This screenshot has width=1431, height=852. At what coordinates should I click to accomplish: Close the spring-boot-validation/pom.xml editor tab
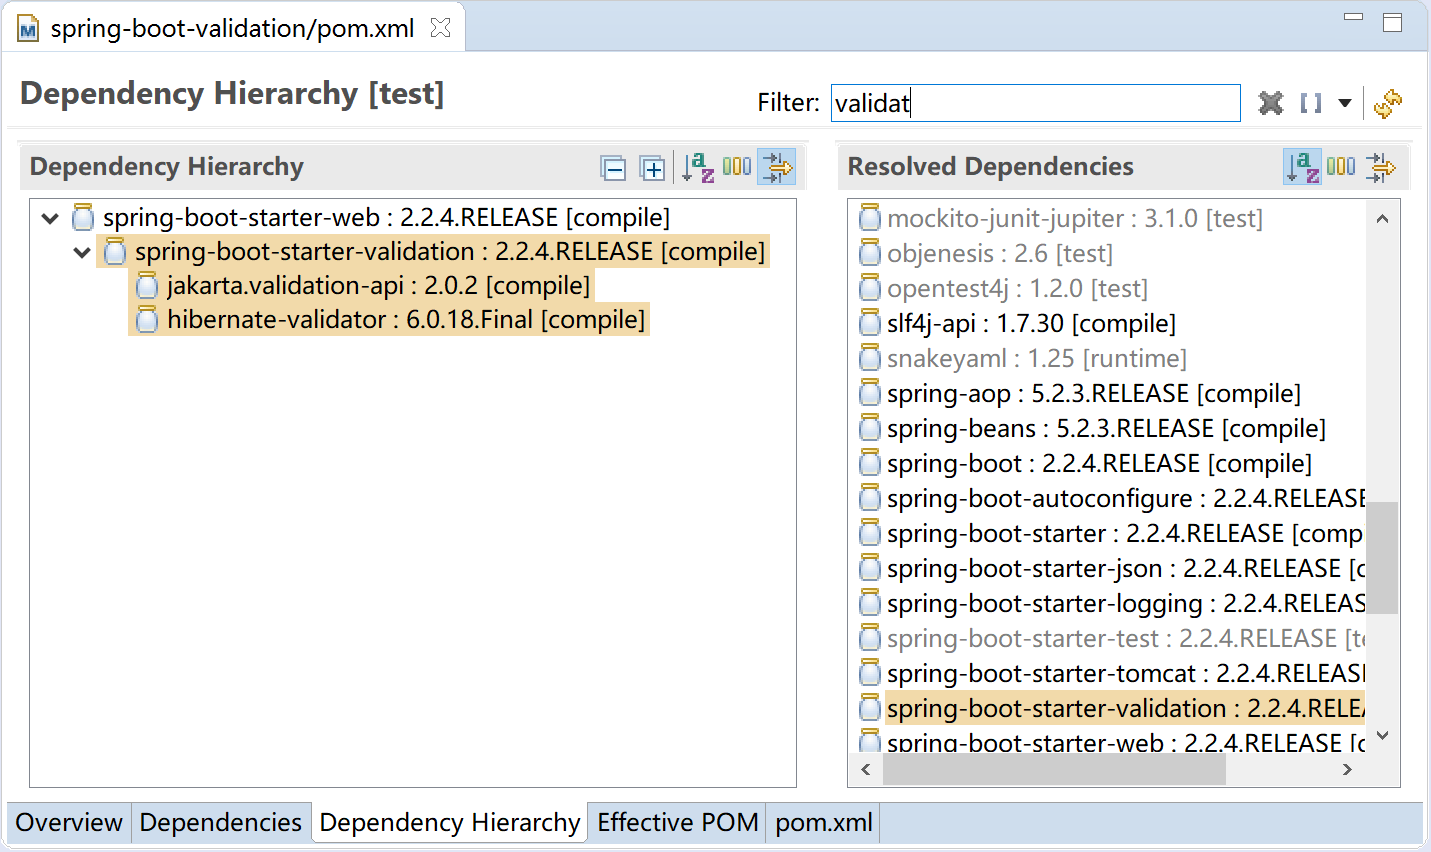click(x=440, y=28)
